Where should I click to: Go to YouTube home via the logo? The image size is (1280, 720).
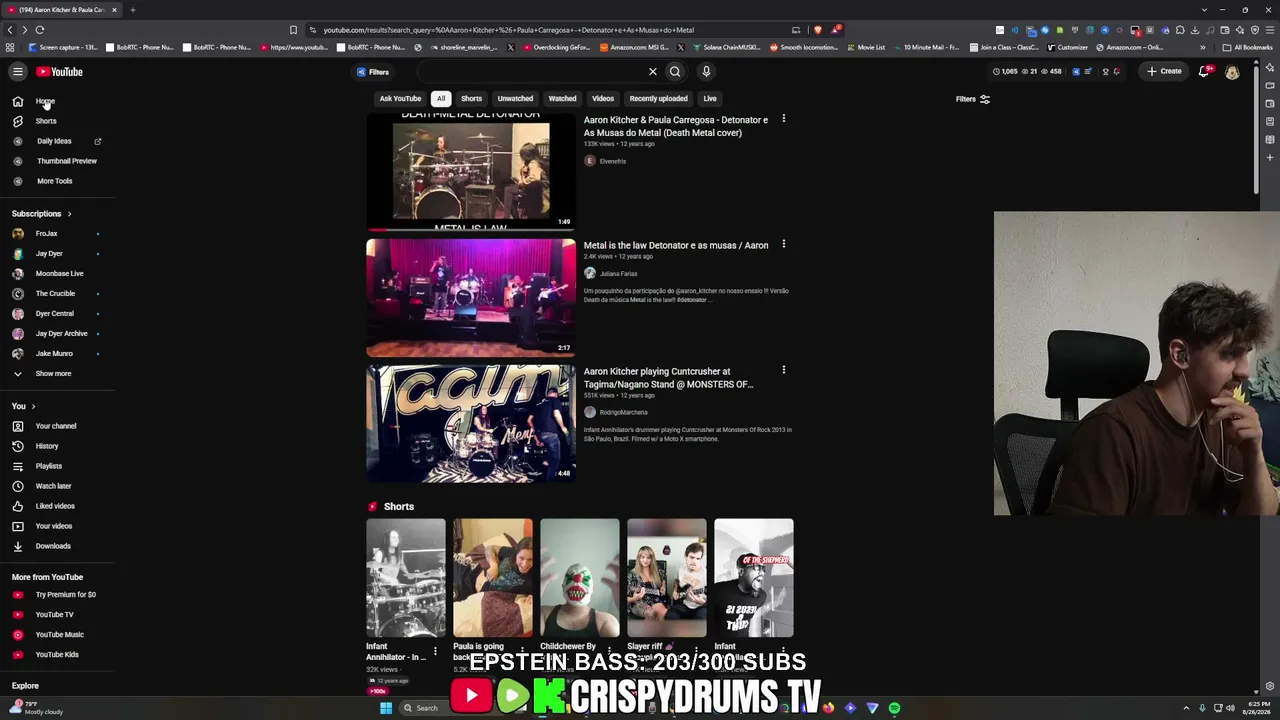60,72
